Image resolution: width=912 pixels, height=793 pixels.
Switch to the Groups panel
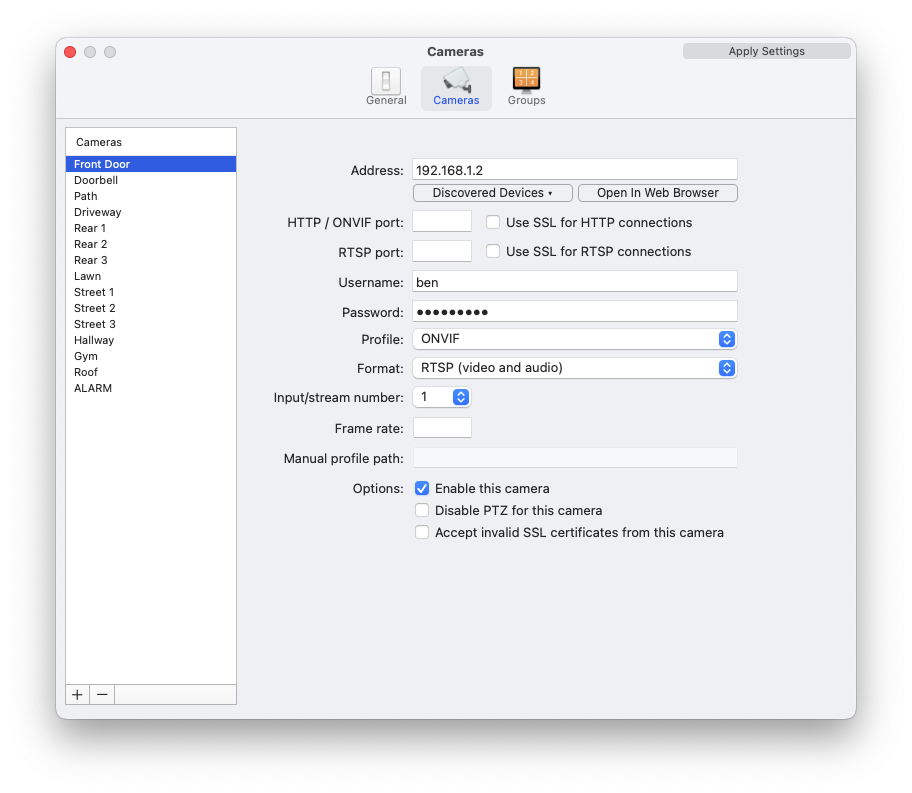[x=525, y=87]
